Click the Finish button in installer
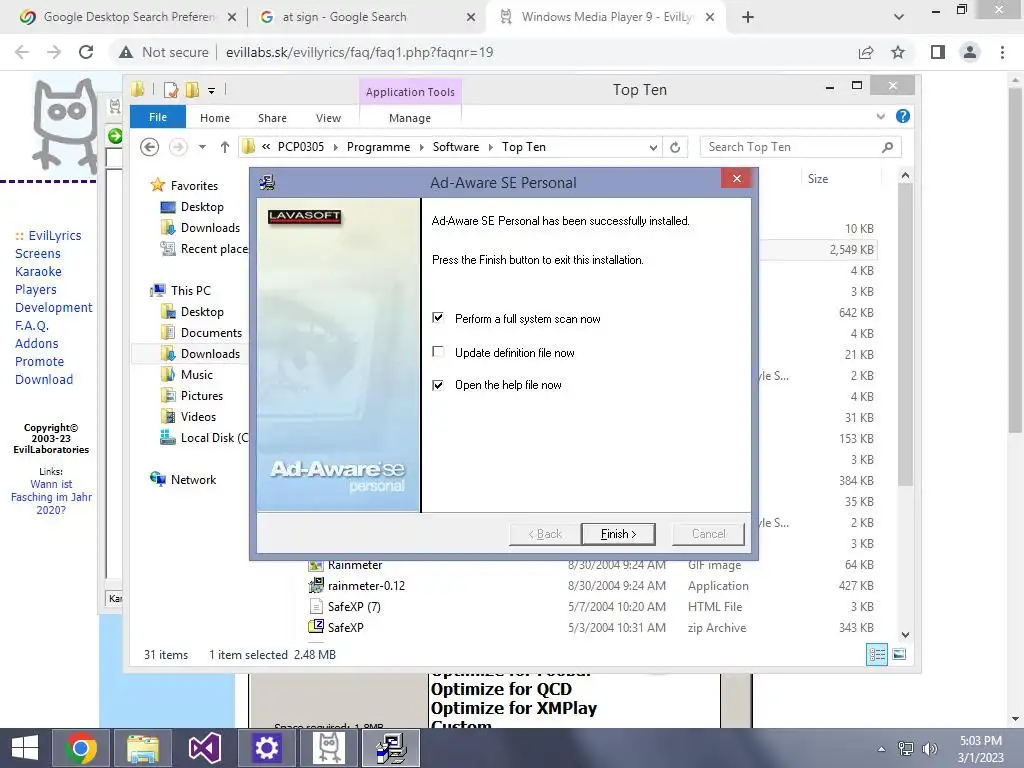This screenshot has width=1024, height=768. (618, 534)
